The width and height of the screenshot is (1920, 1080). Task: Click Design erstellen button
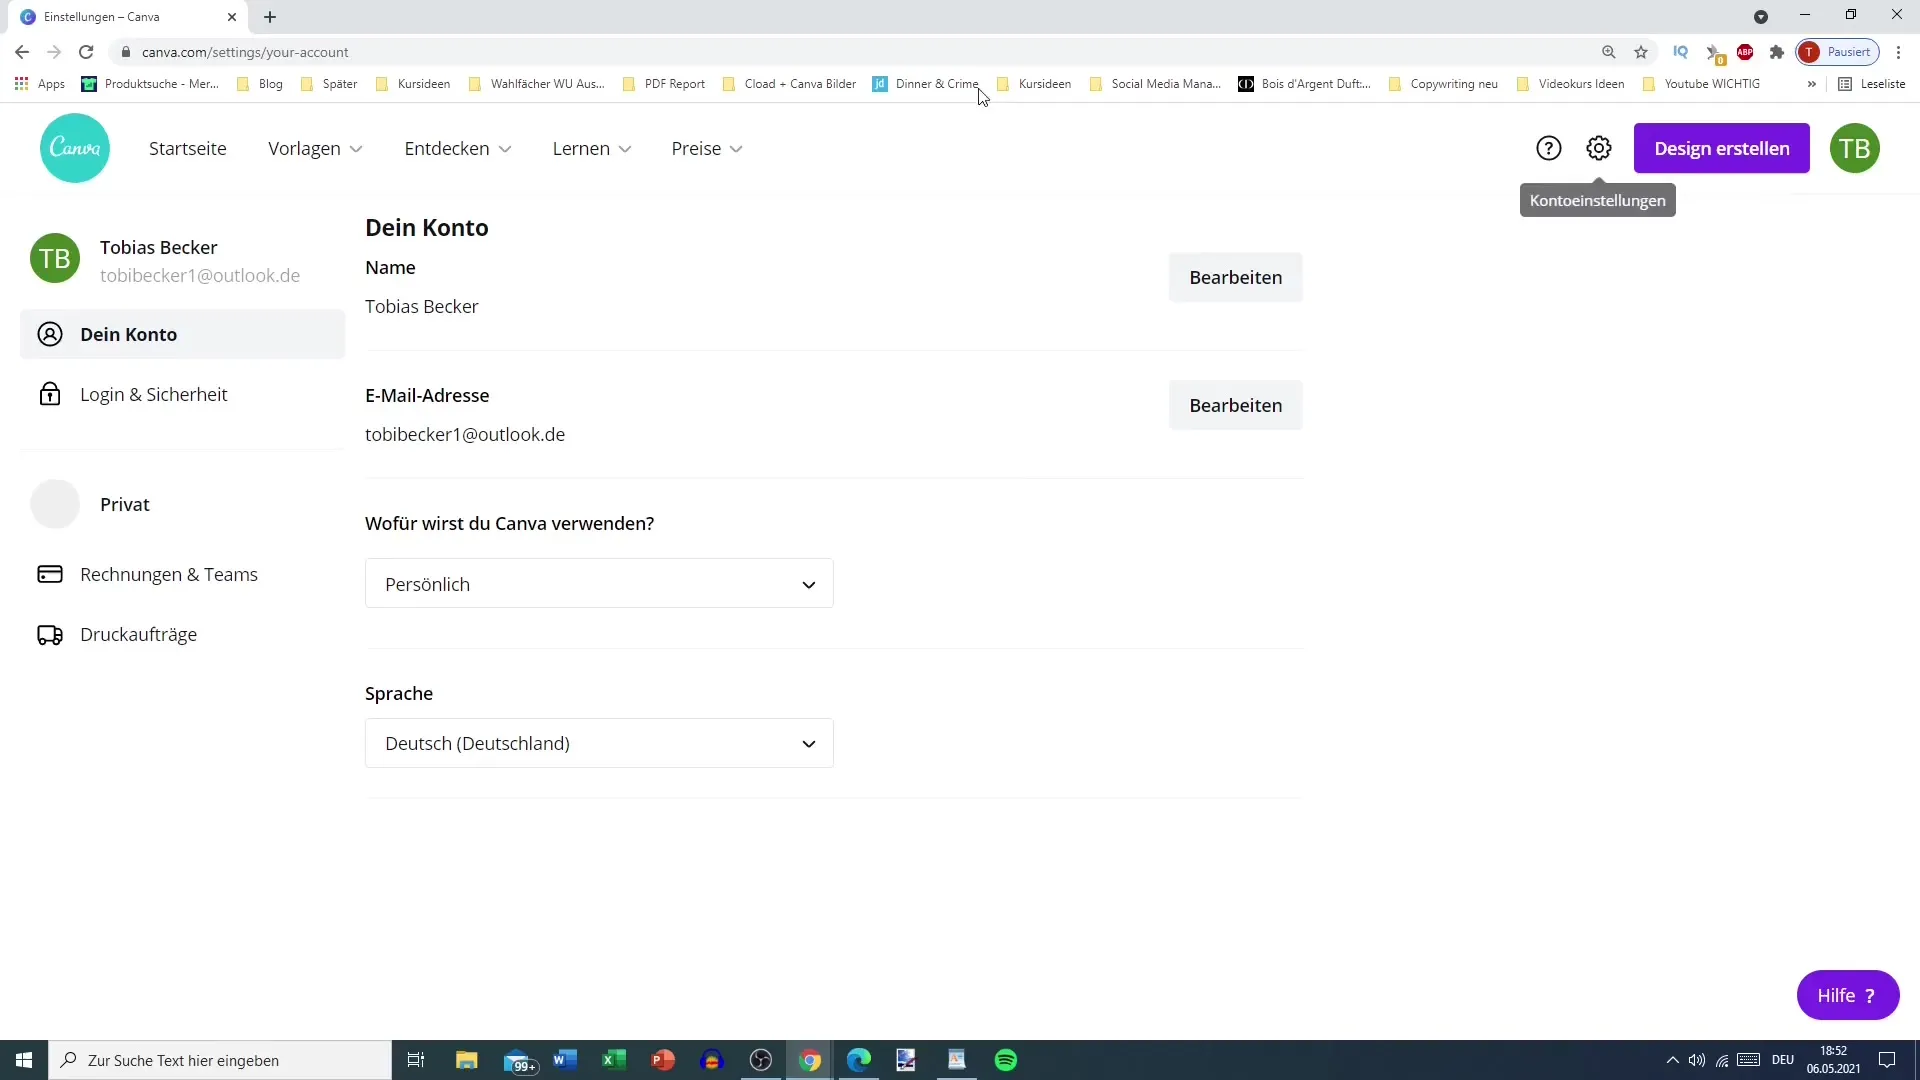(x=1721, y=148)
